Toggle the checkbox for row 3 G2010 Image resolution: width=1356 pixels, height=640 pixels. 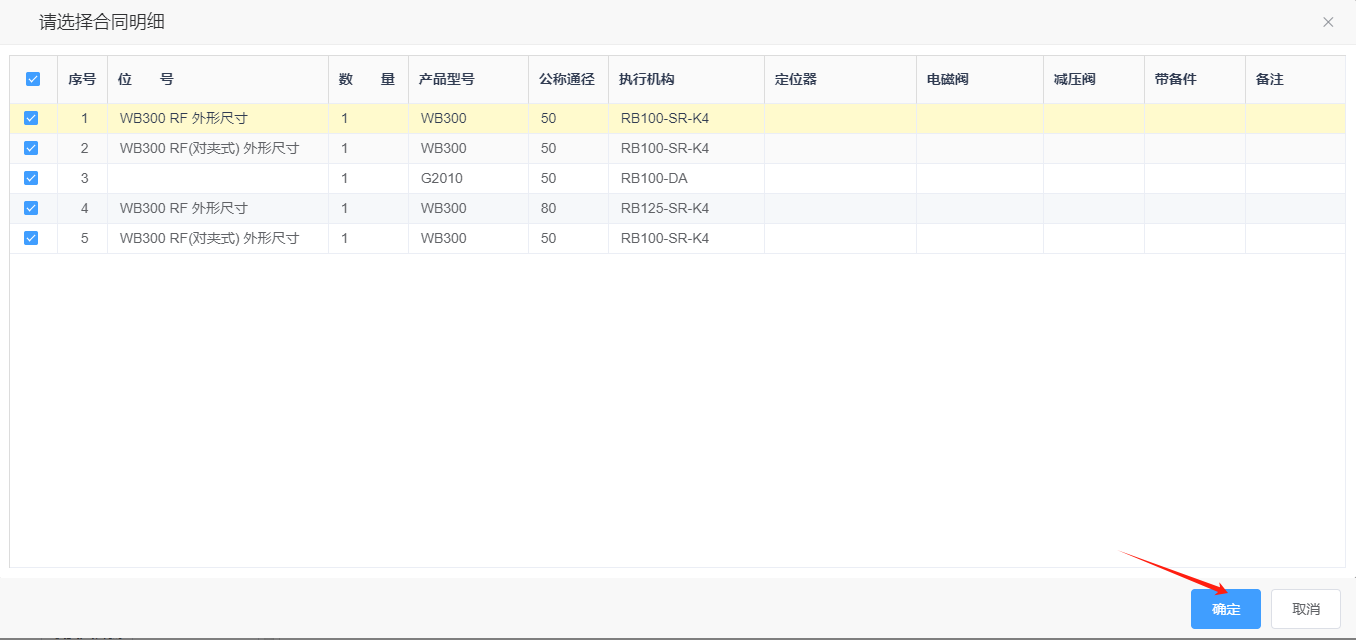point(31,178)
